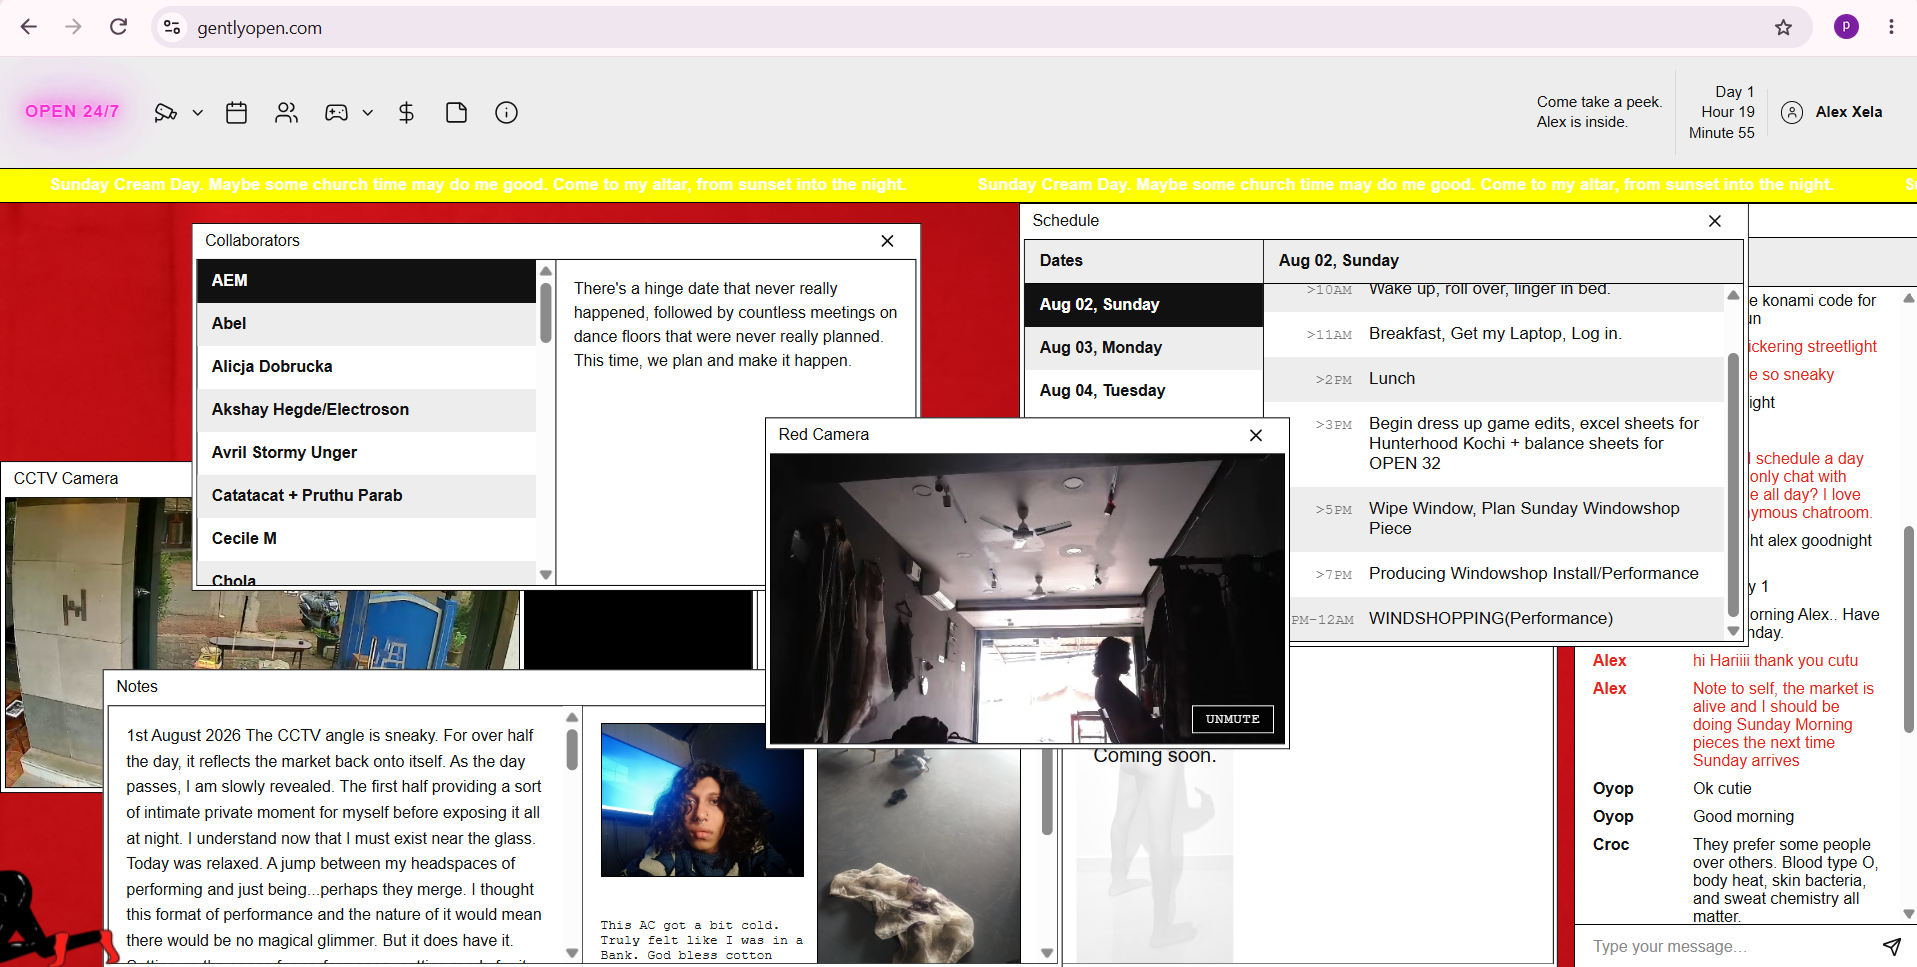This screenshot has height=967, width=1917.
Task: Click the Alex Xela user profile icon
Action: [1792, 112]
